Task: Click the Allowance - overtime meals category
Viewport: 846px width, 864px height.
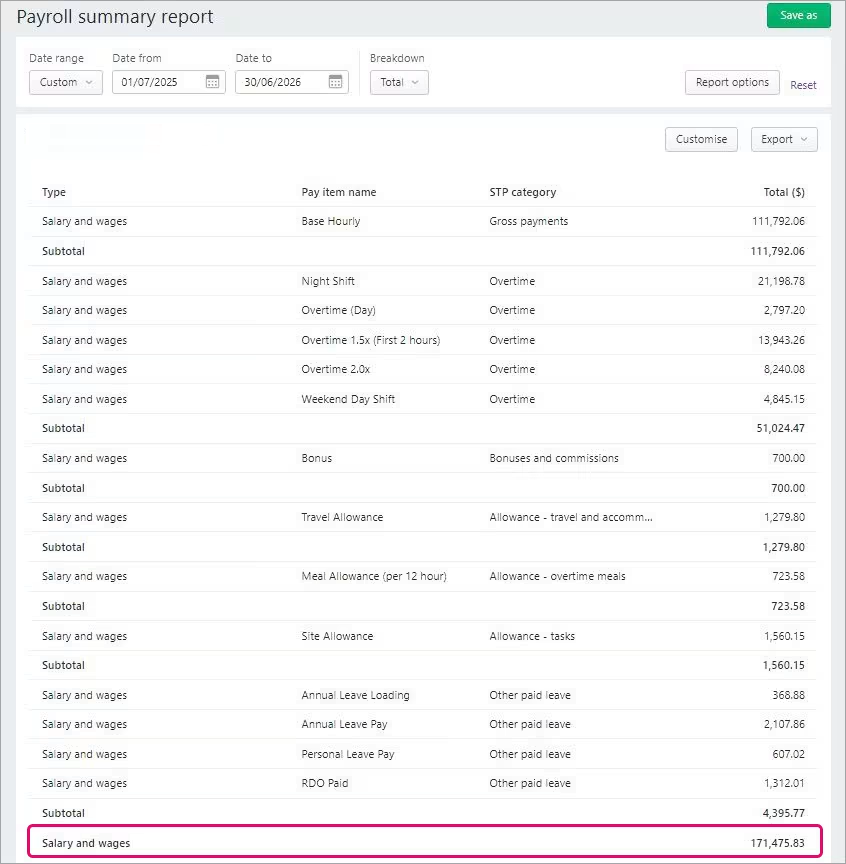Action: coord(557,576)
